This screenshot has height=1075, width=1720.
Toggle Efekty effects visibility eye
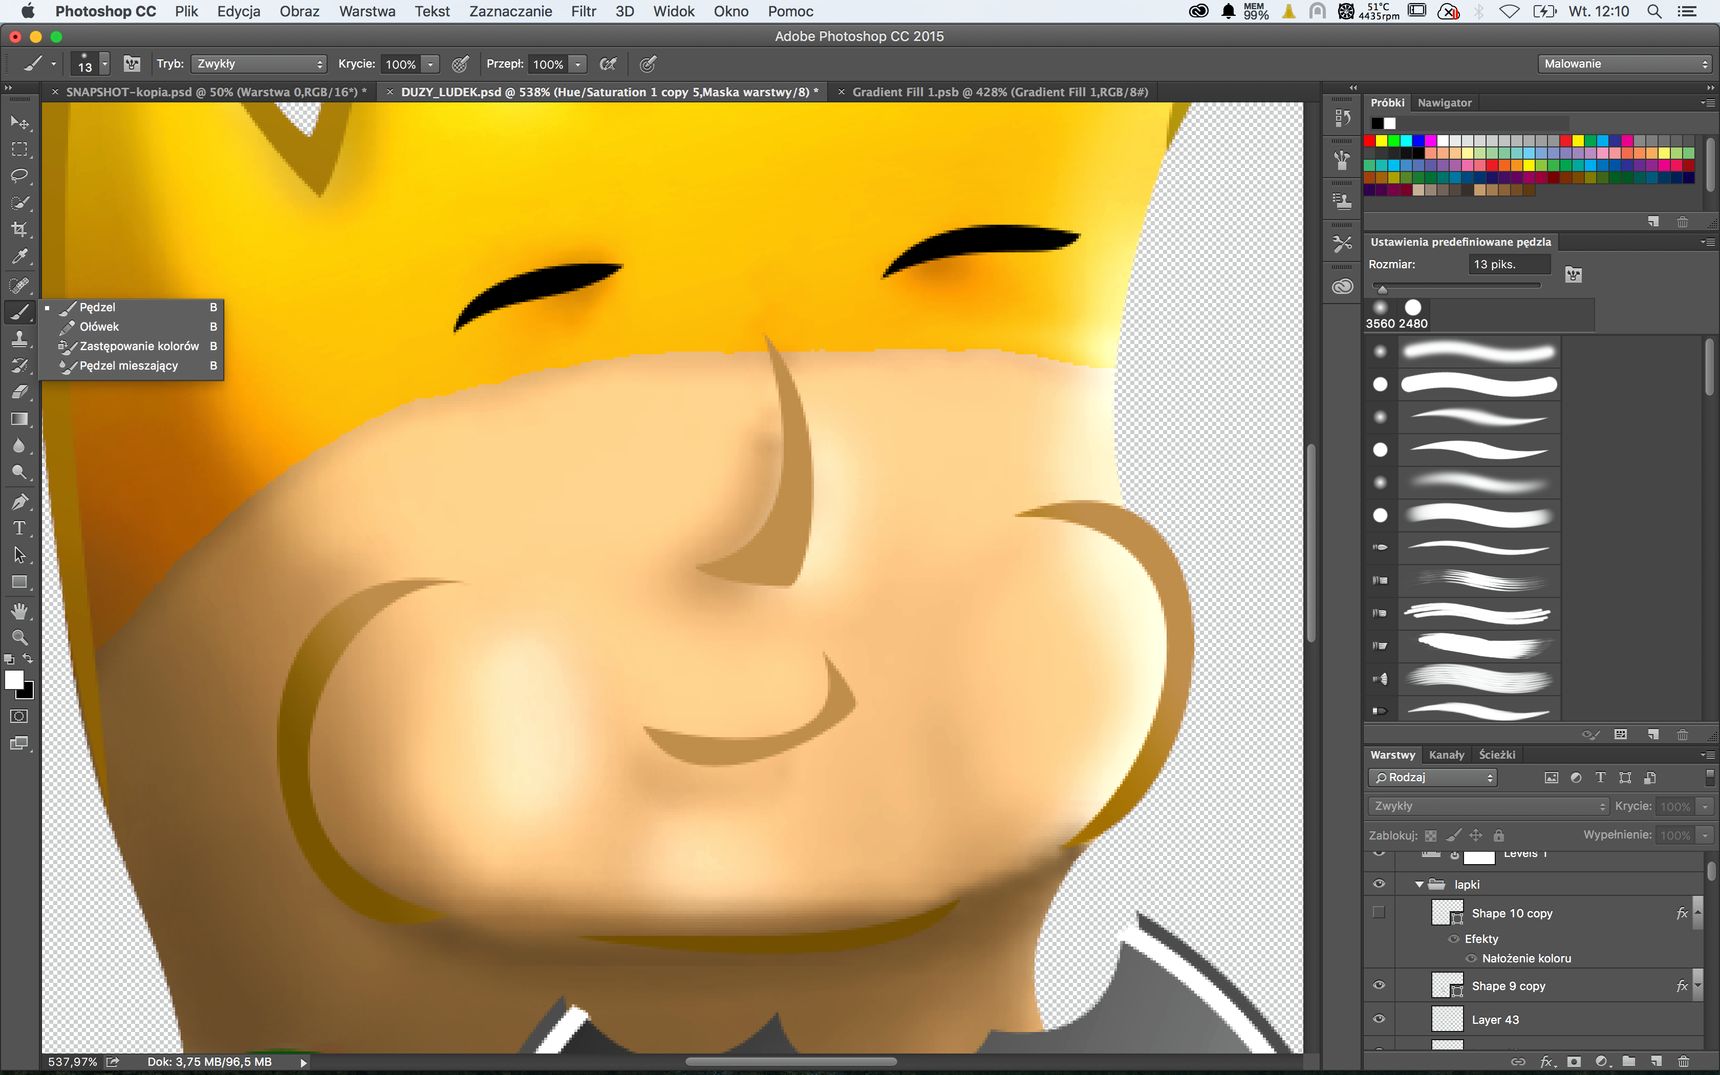pyautogui.click(x=1454, y=939)
